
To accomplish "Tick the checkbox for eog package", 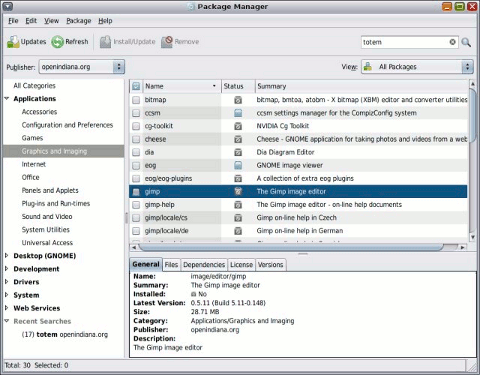I will (x=136, y=165).
